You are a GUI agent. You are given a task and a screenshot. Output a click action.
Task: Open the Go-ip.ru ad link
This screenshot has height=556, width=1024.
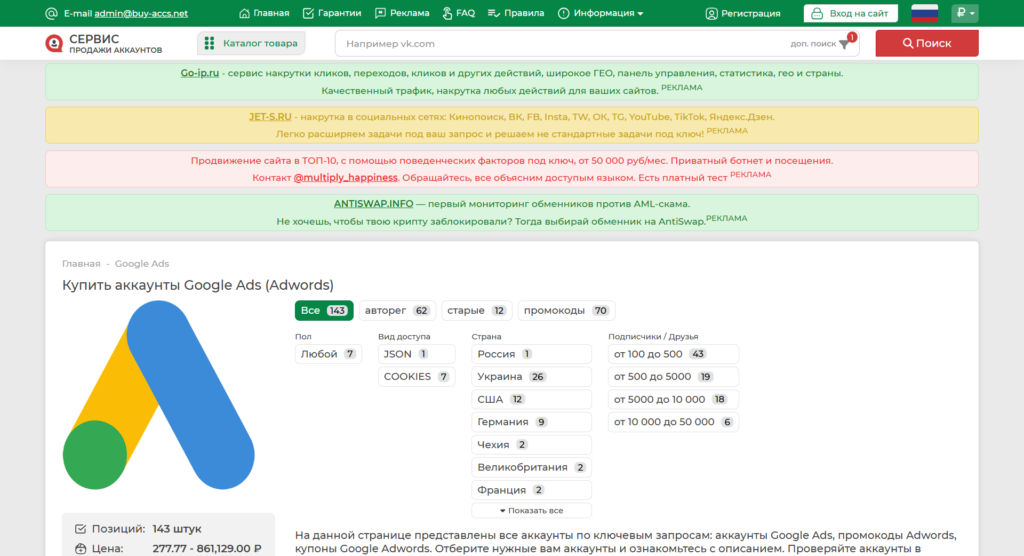click(x=200, y=73)
